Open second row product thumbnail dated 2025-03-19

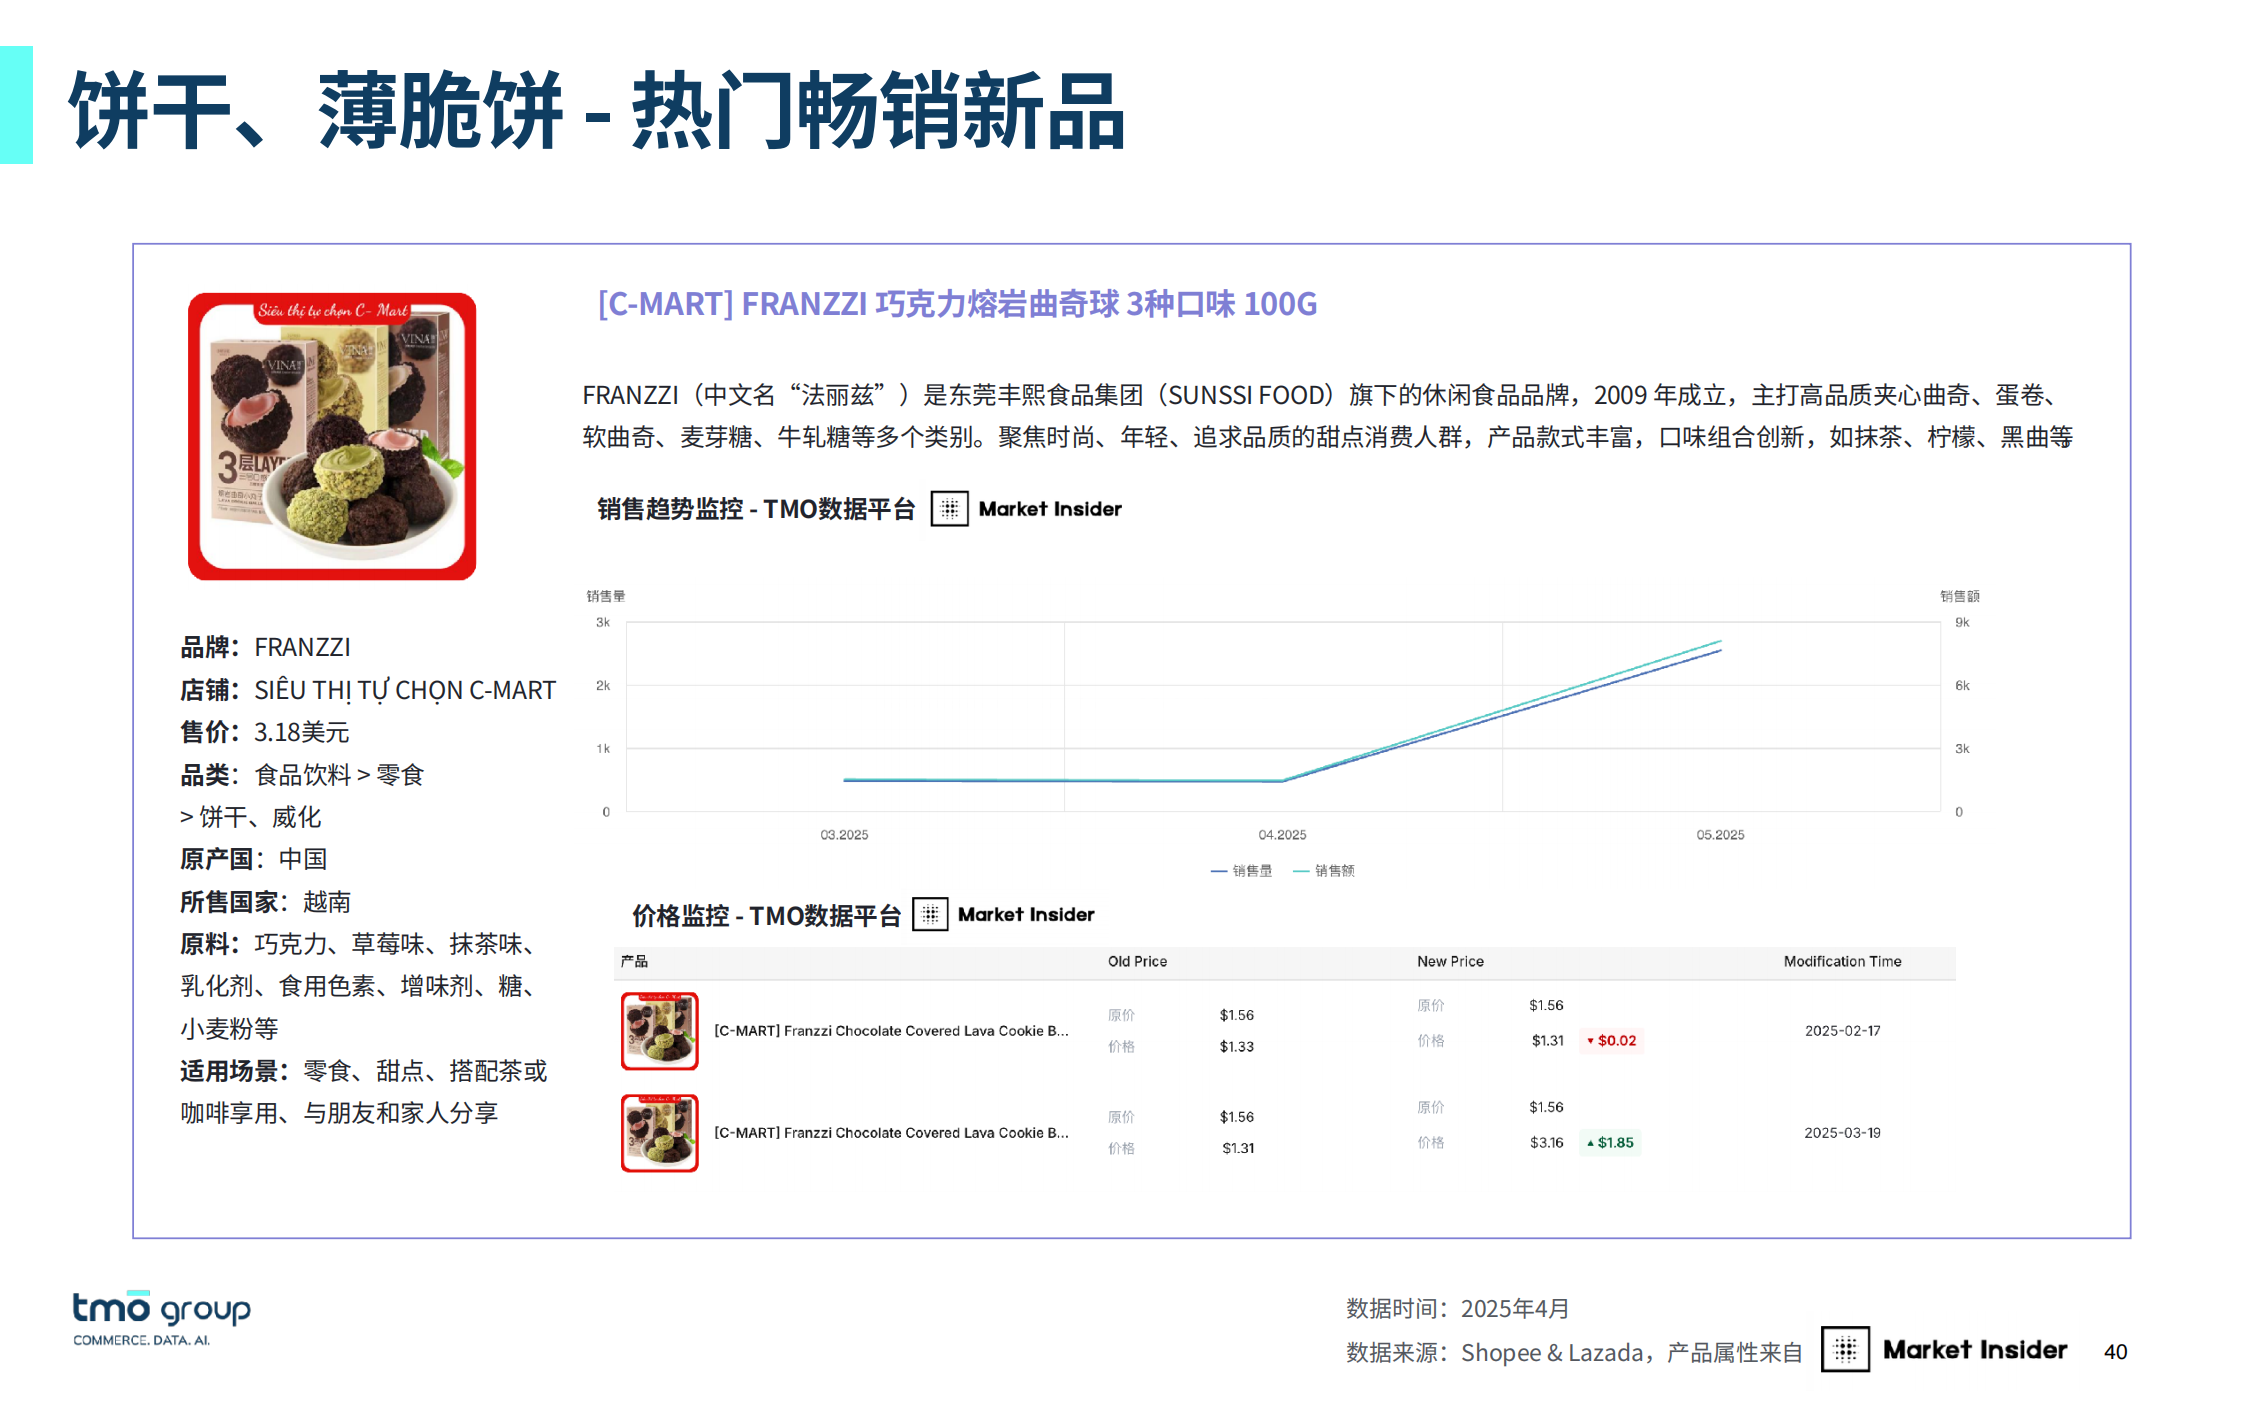660,1133
